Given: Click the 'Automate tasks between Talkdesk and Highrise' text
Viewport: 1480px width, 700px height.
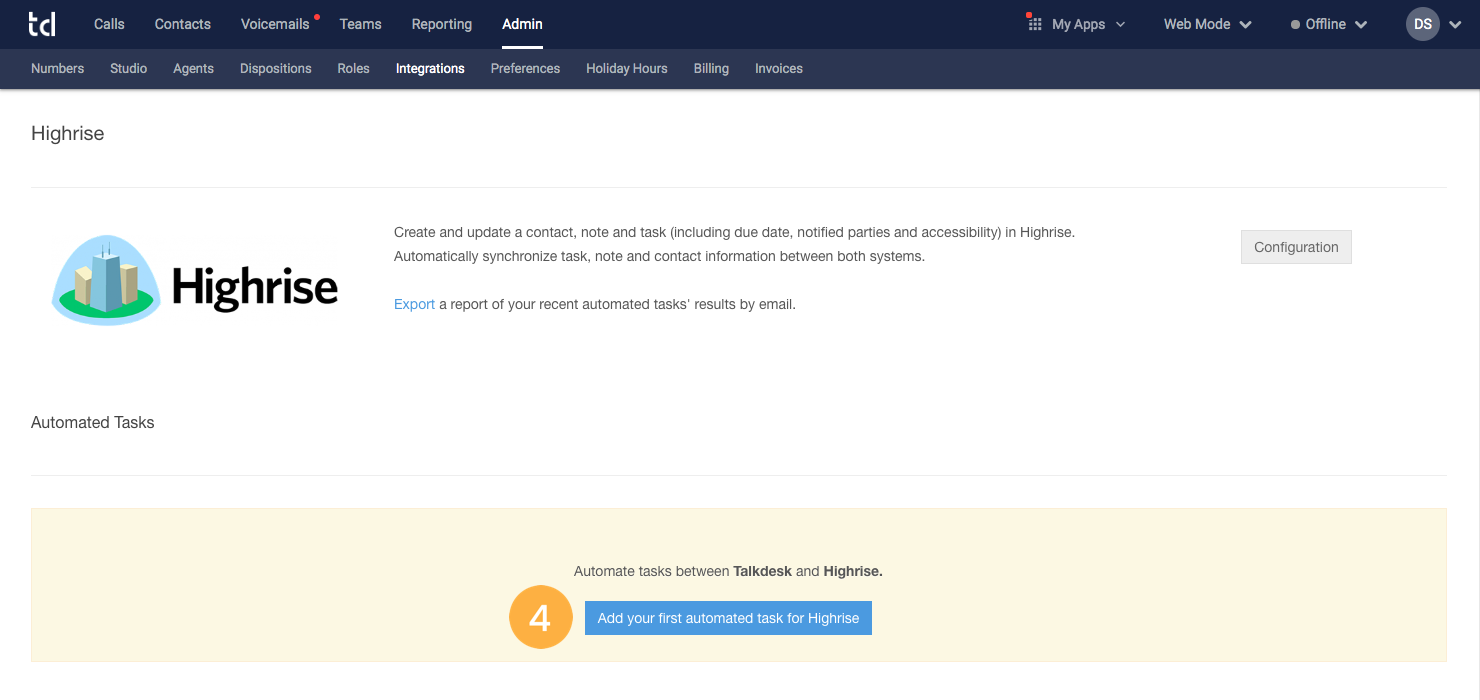Looking at the screenshot, I should coord(728,571).
